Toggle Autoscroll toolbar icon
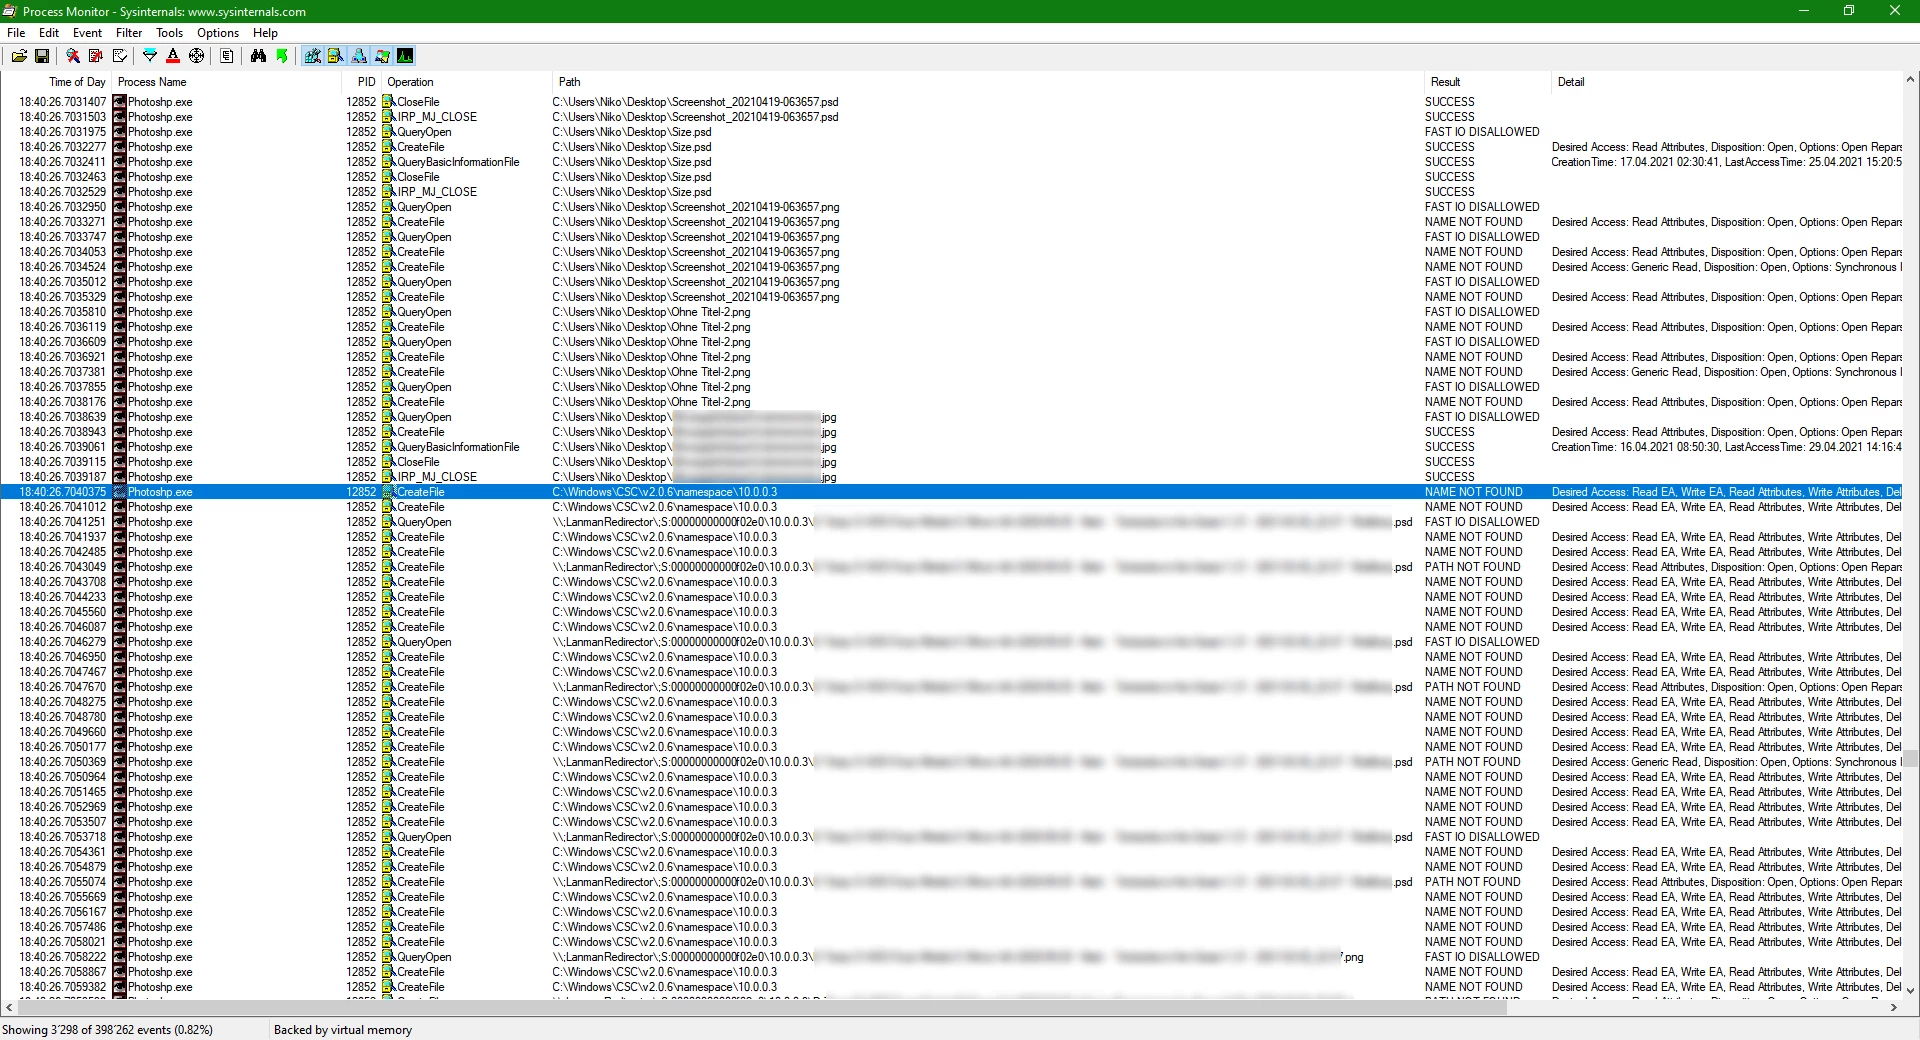The width and height of the screenshot is (1920, 1040). pos(96,56)
